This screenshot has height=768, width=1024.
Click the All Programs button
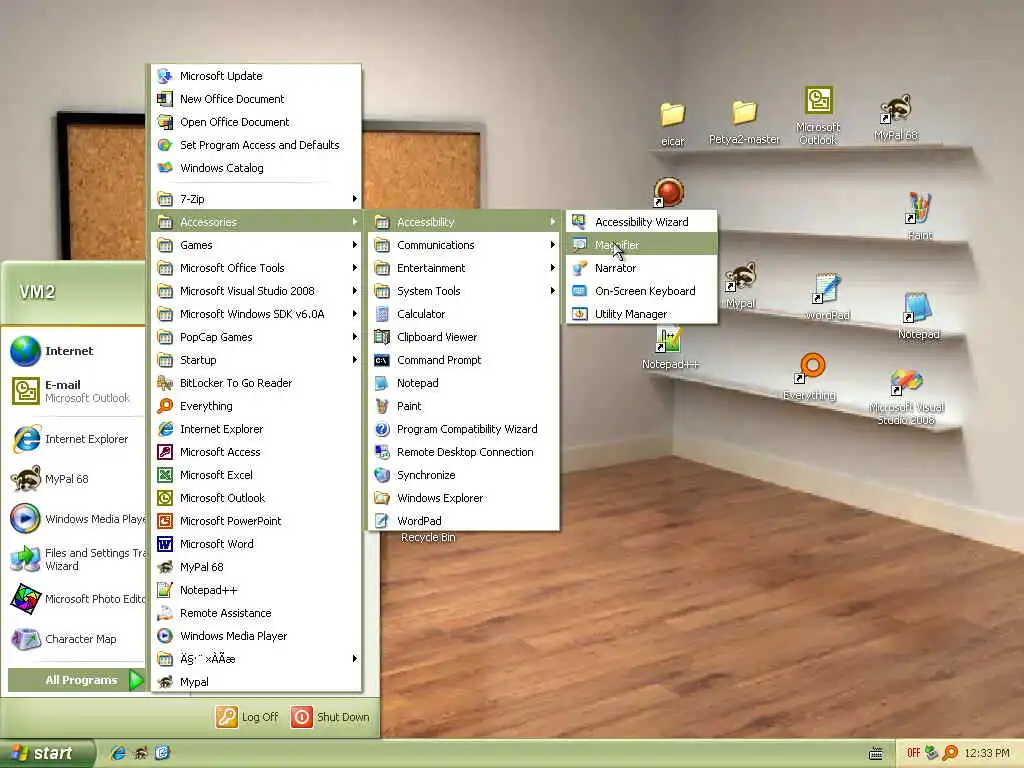76,680
